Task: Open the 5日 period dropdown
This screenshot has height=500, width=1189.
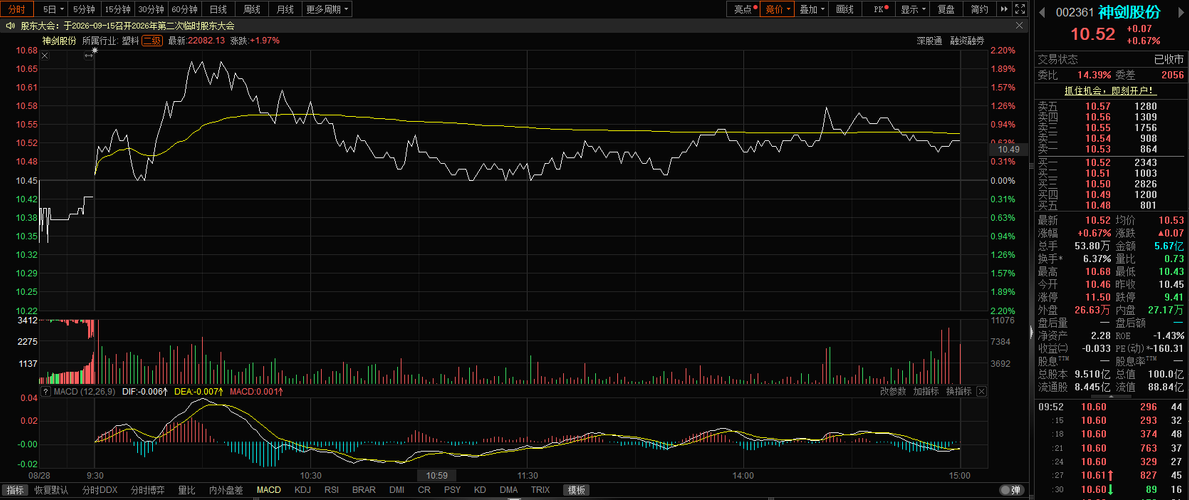Action: (52, 9)
